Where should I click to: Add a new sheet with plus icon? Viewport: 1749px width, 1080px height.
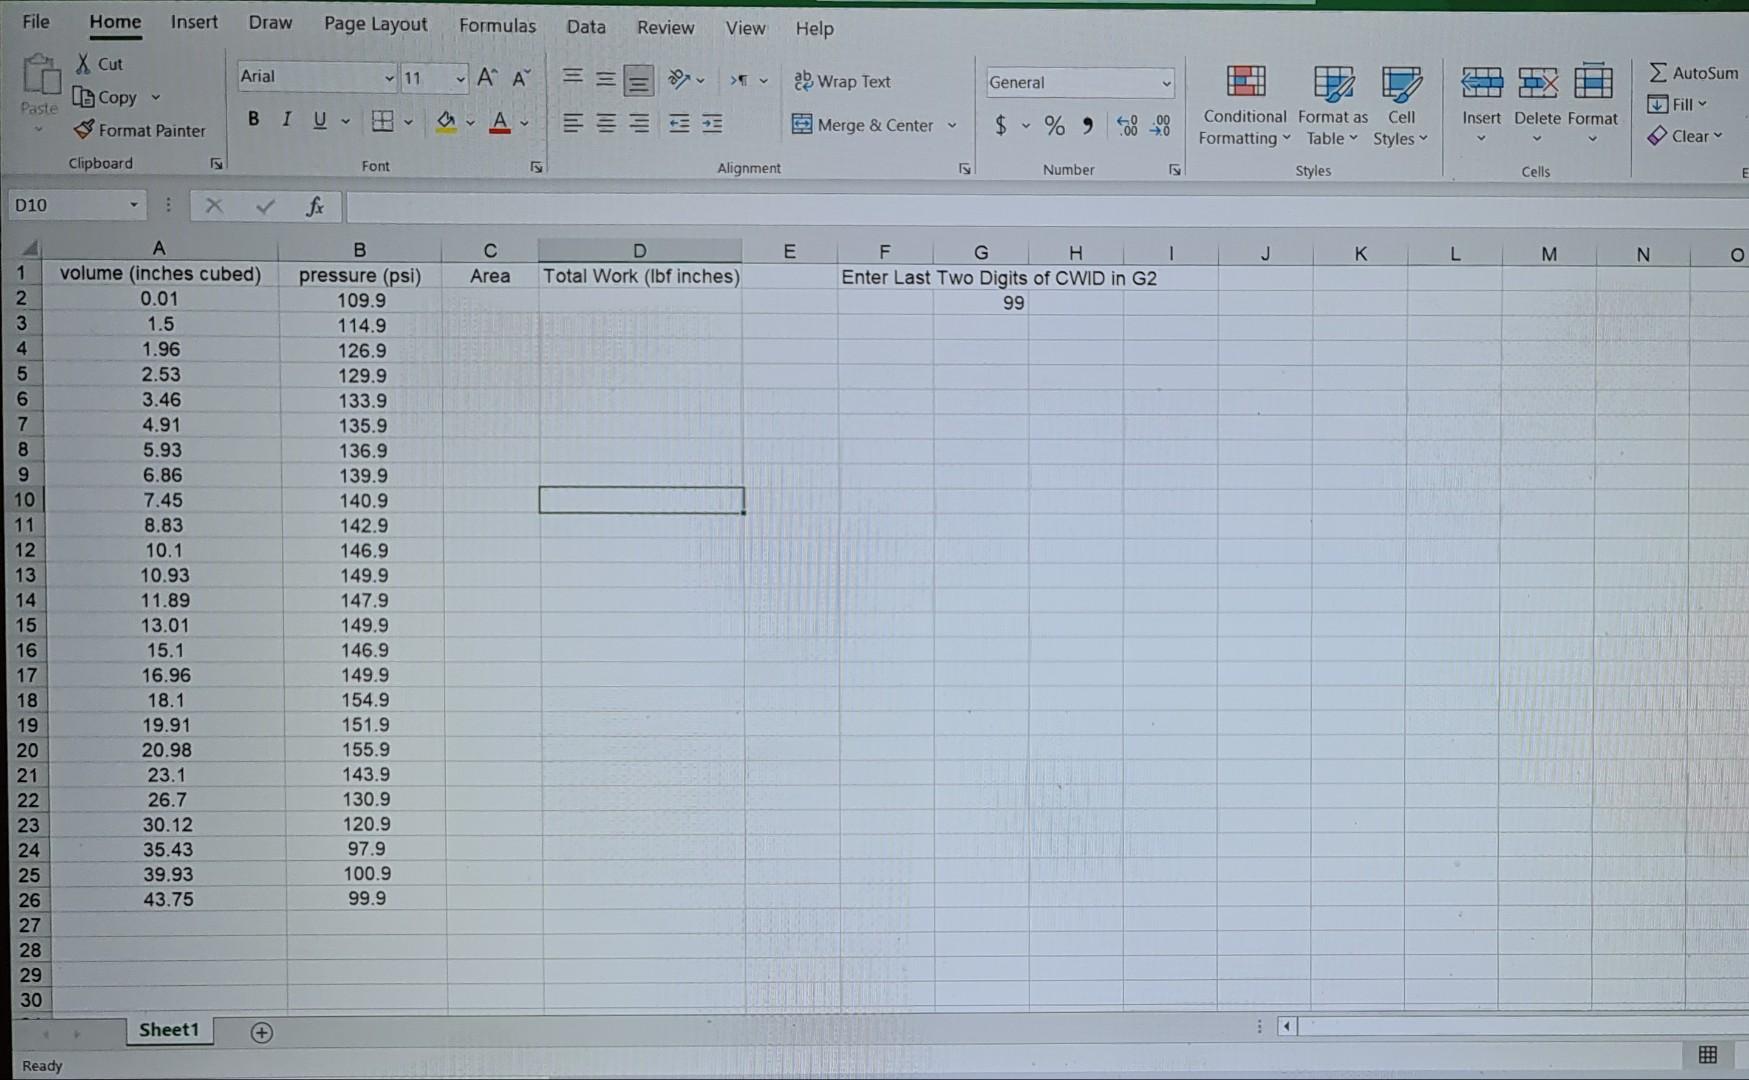pos(261,1032)
